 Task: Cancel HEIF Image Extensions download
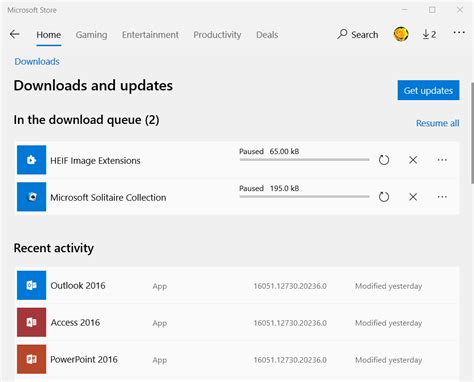(413, 160)
